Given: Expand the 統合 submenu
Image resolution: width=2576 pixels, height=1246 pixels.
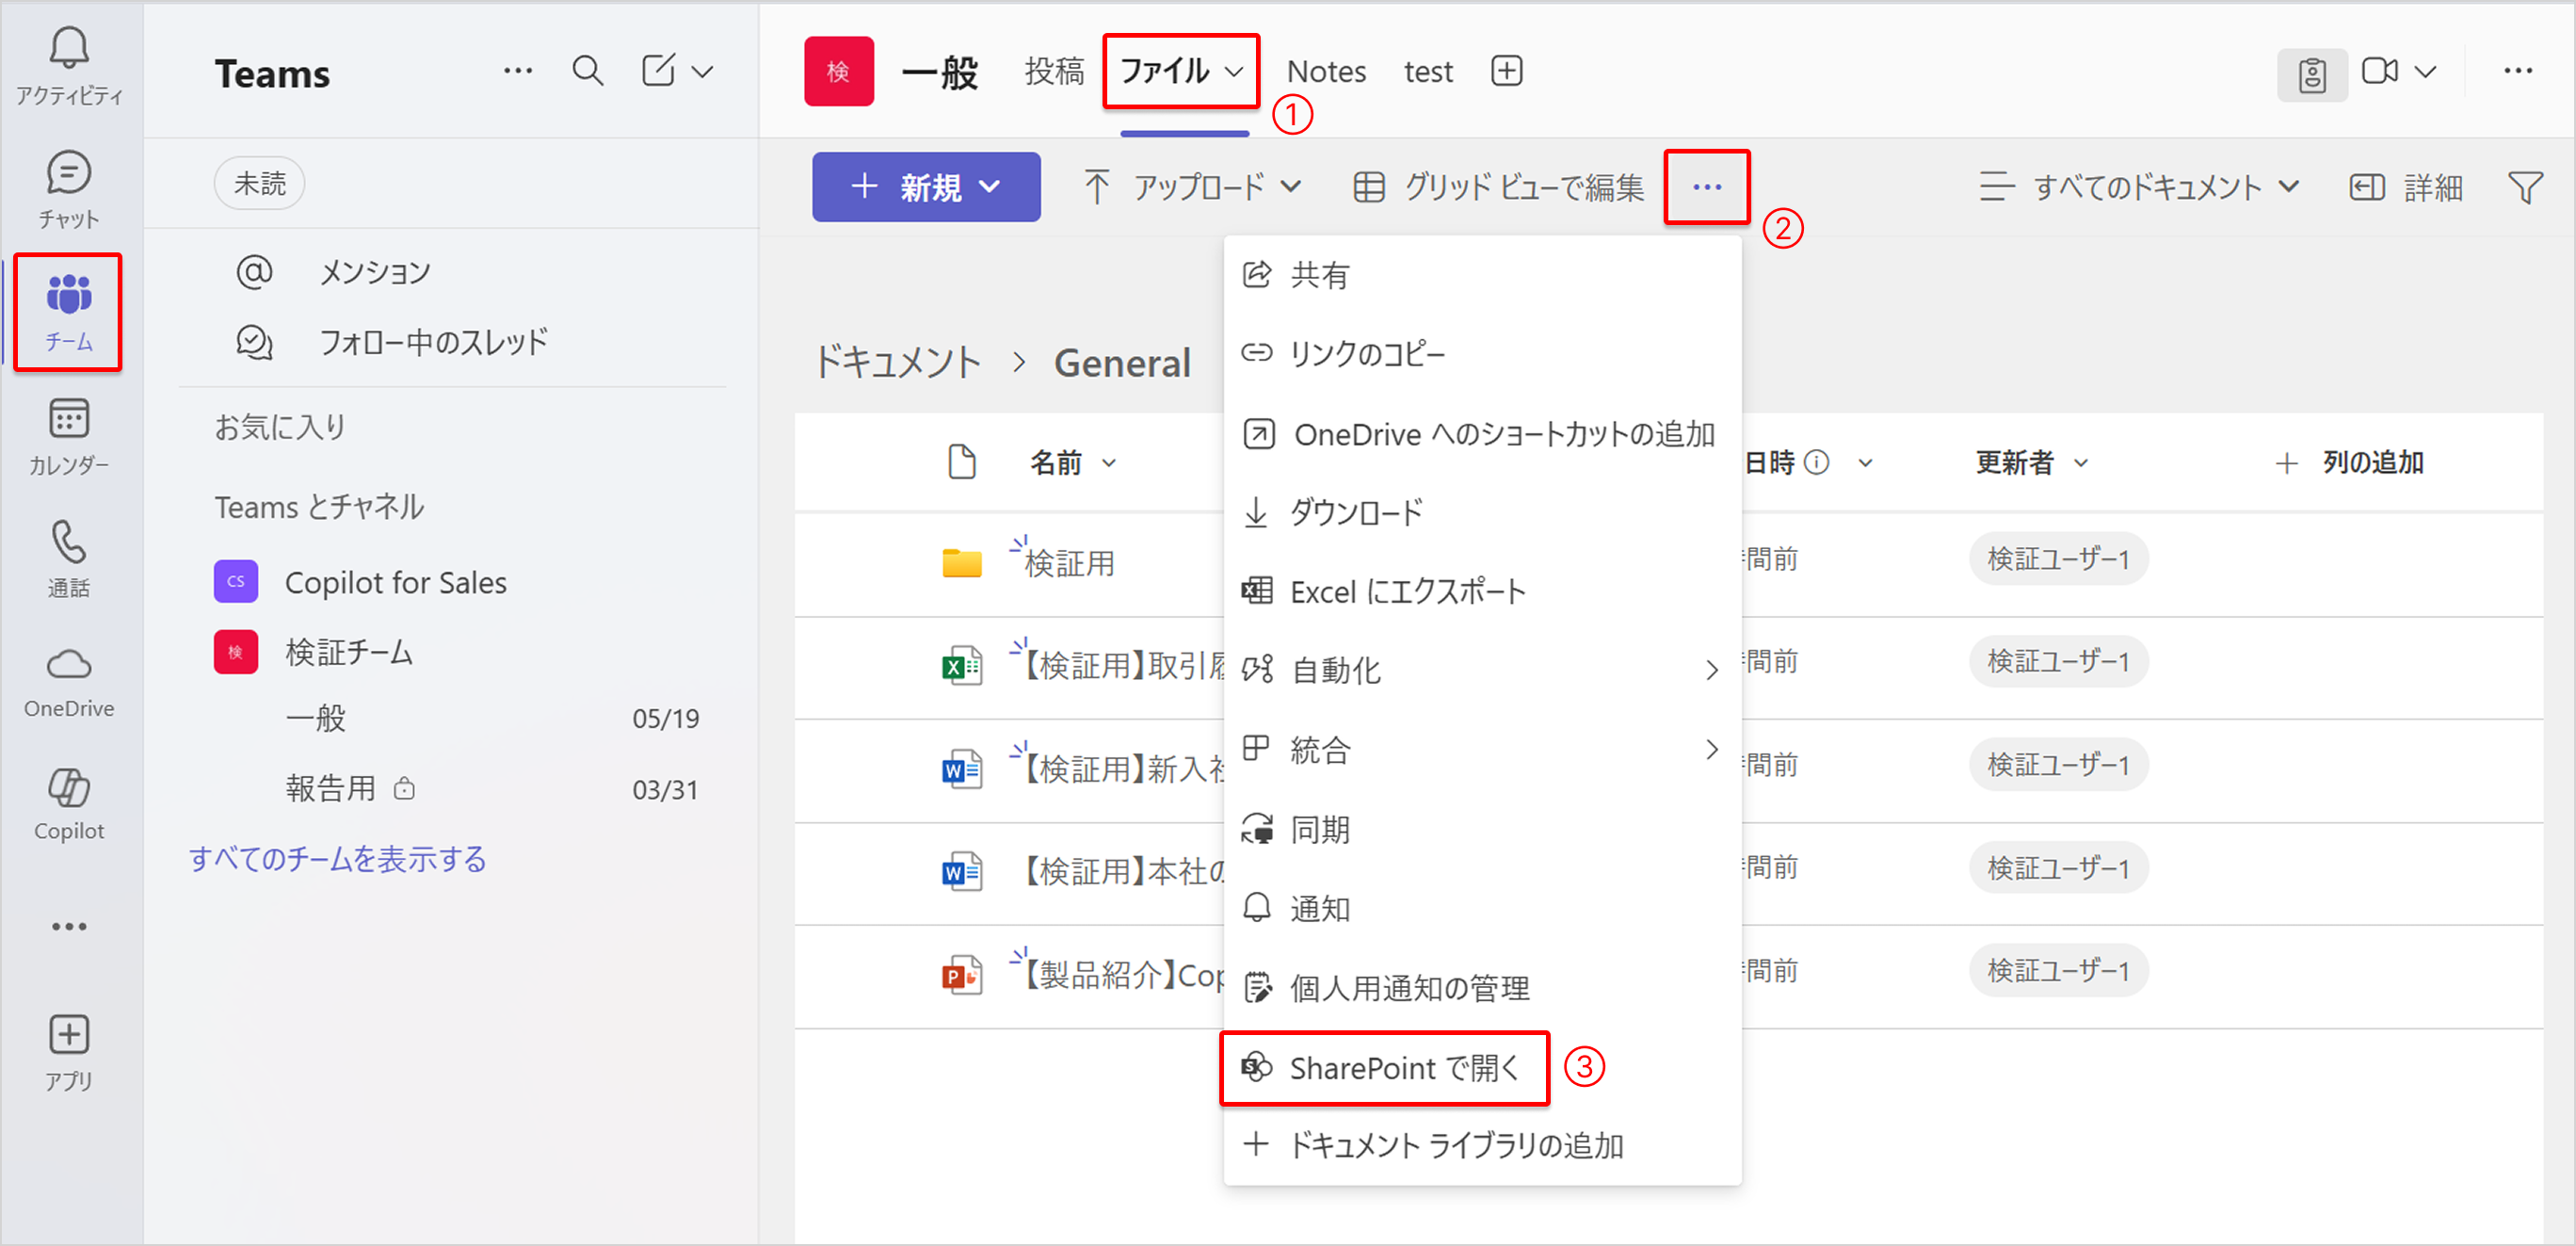Looking at the screenshot, I should (1482, 750).
